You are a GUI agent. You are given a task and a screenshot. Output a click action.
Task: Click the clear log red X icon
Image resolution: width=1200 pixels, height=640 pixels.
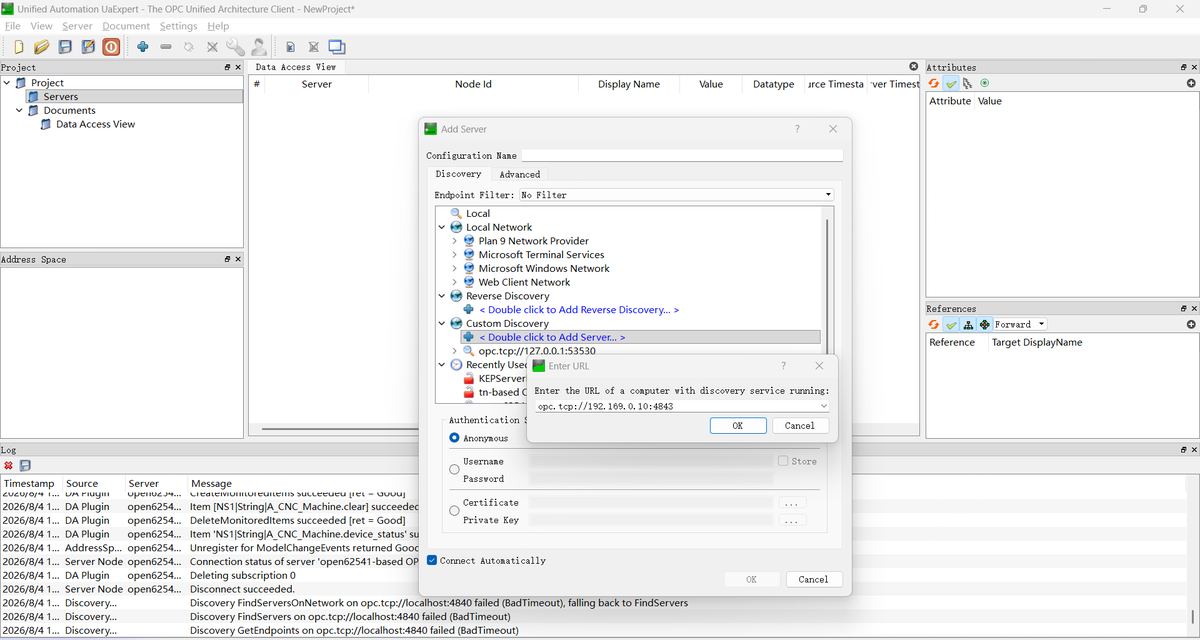9,466
